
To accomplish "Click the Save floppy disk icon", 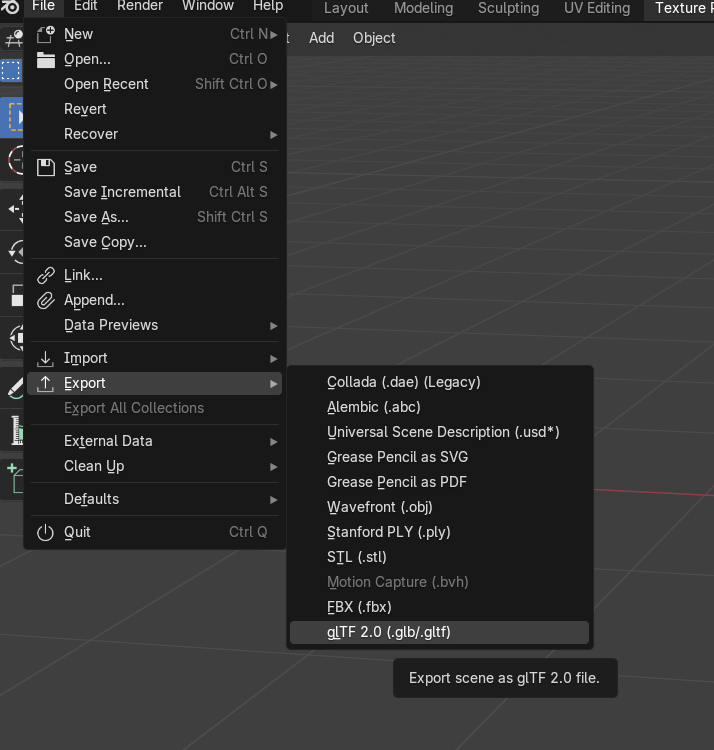I will pos(45,167).
